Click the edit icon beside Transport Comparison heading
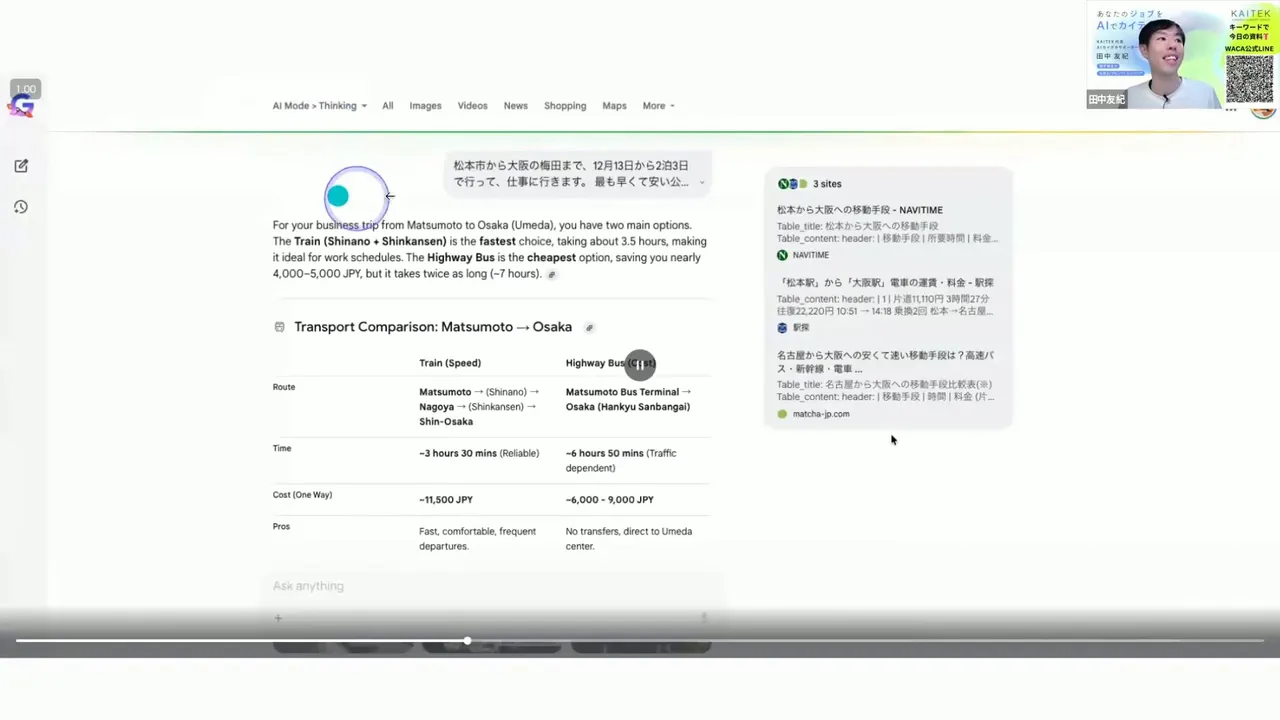Screen dimensions: 1280x720 (589, 327)
